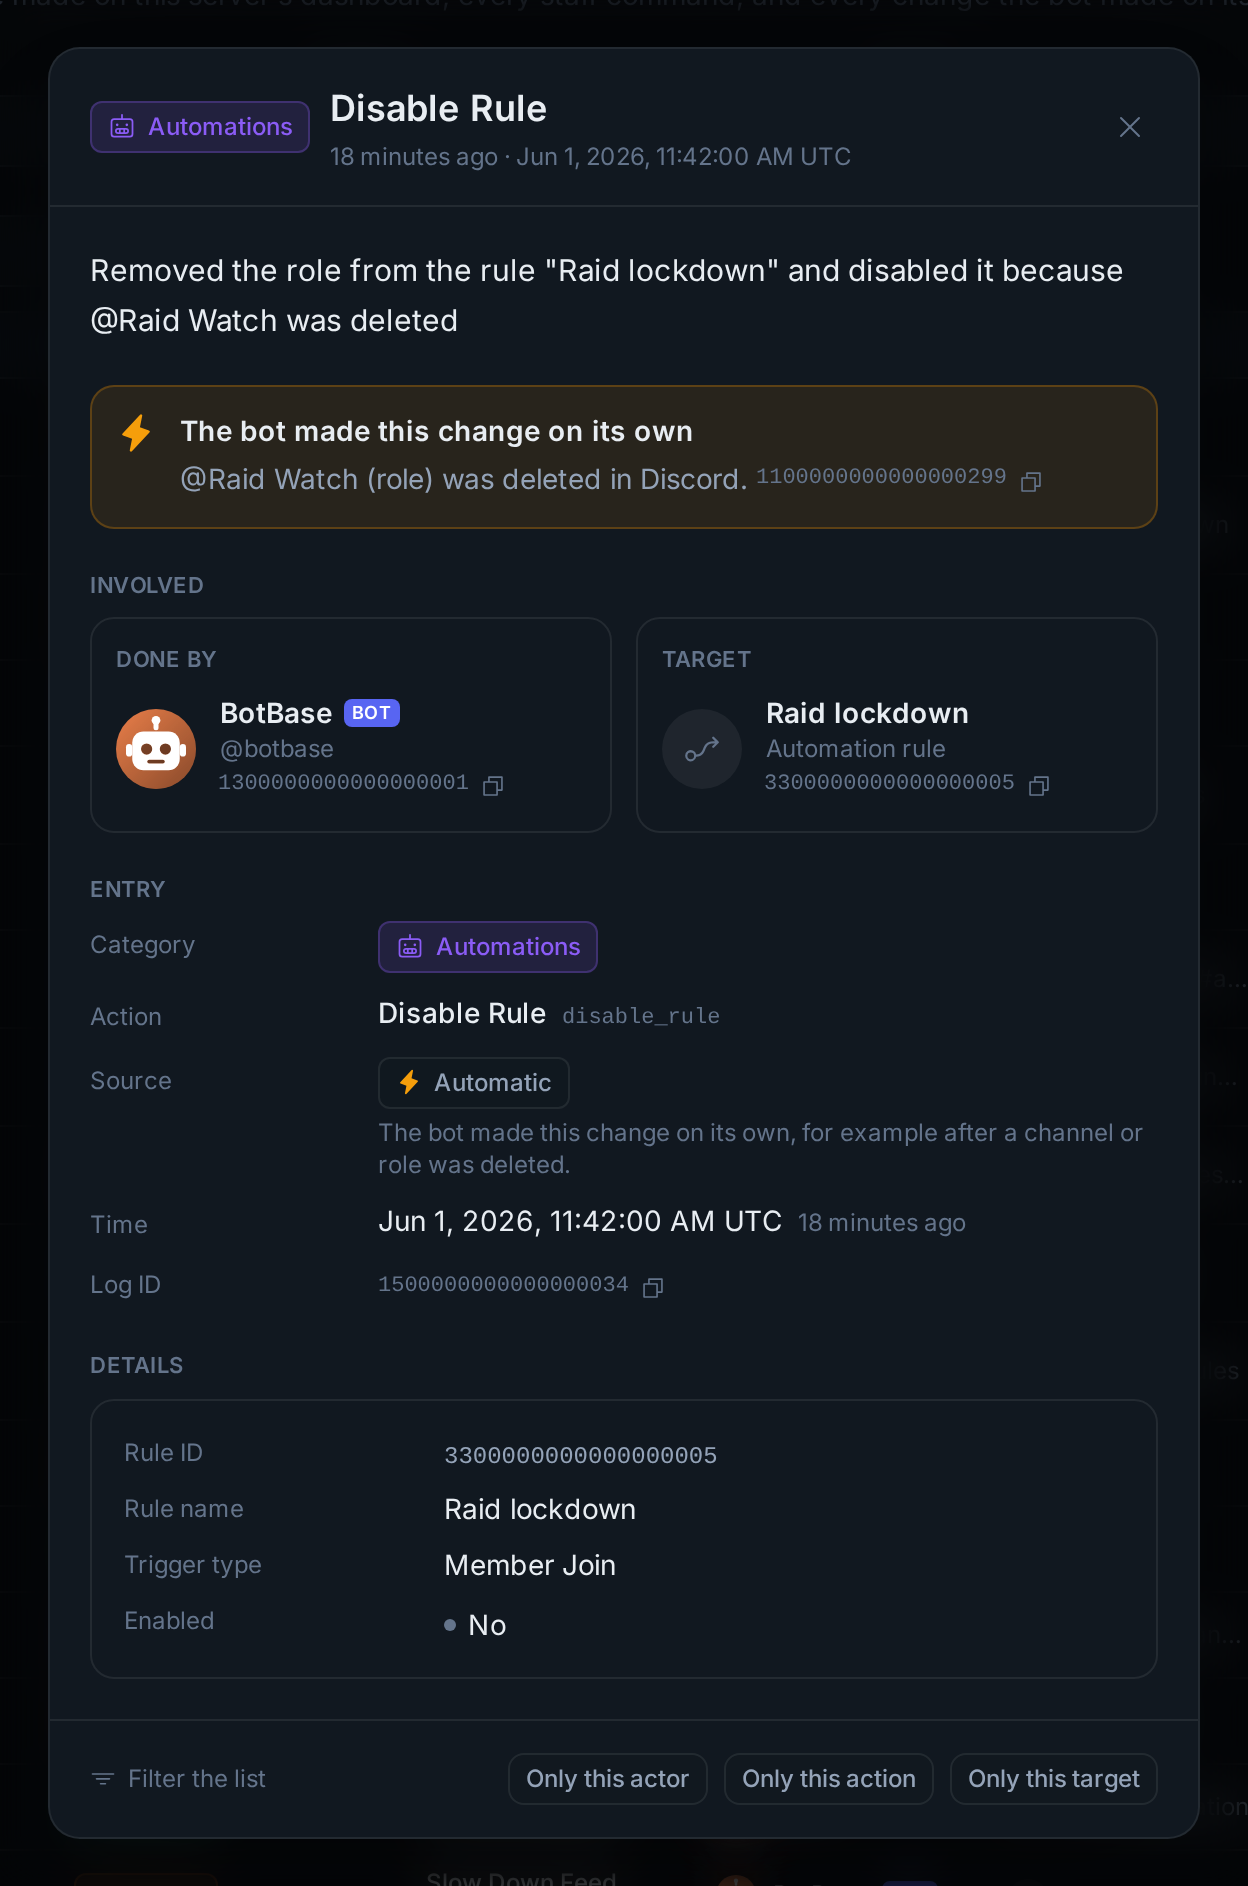Filter list with Only this target
1248x1886 pixels.
coord(1054,1779)
